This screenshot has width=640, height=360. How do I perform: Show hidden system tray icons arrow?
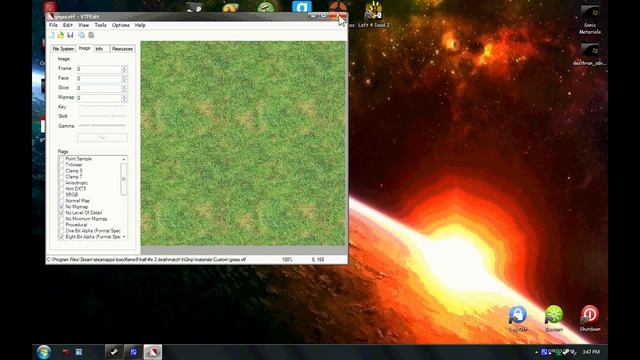pos(536,352)
